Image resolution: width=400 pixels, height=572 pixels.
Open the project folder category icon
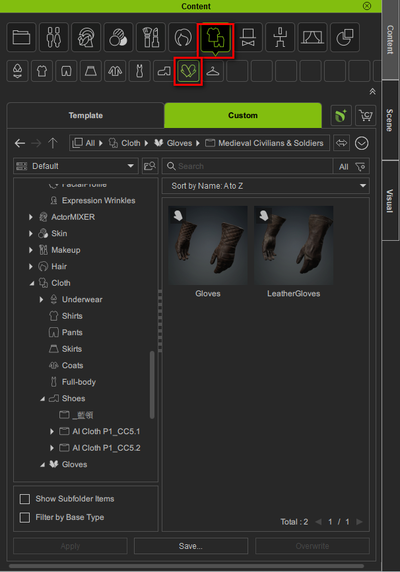[22, 37]
